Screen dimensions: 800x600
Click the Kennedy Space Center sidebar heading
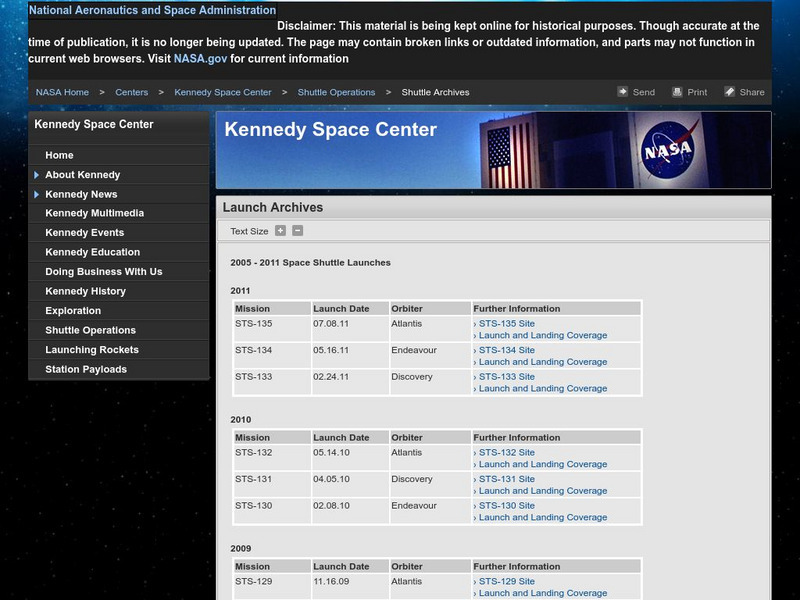pyautogui.click(x=94, y=124)
